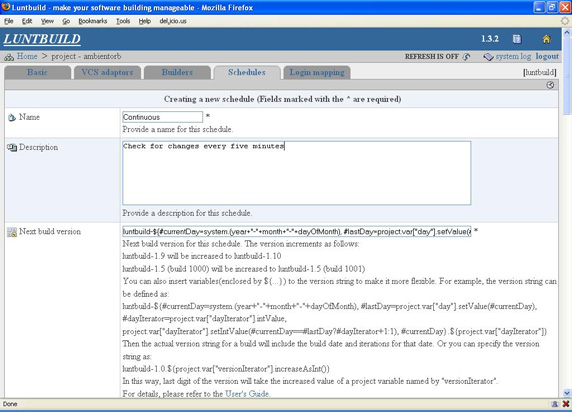
Task: Click the LUNTBUILD logo link
Action: (x=42, y=39)
